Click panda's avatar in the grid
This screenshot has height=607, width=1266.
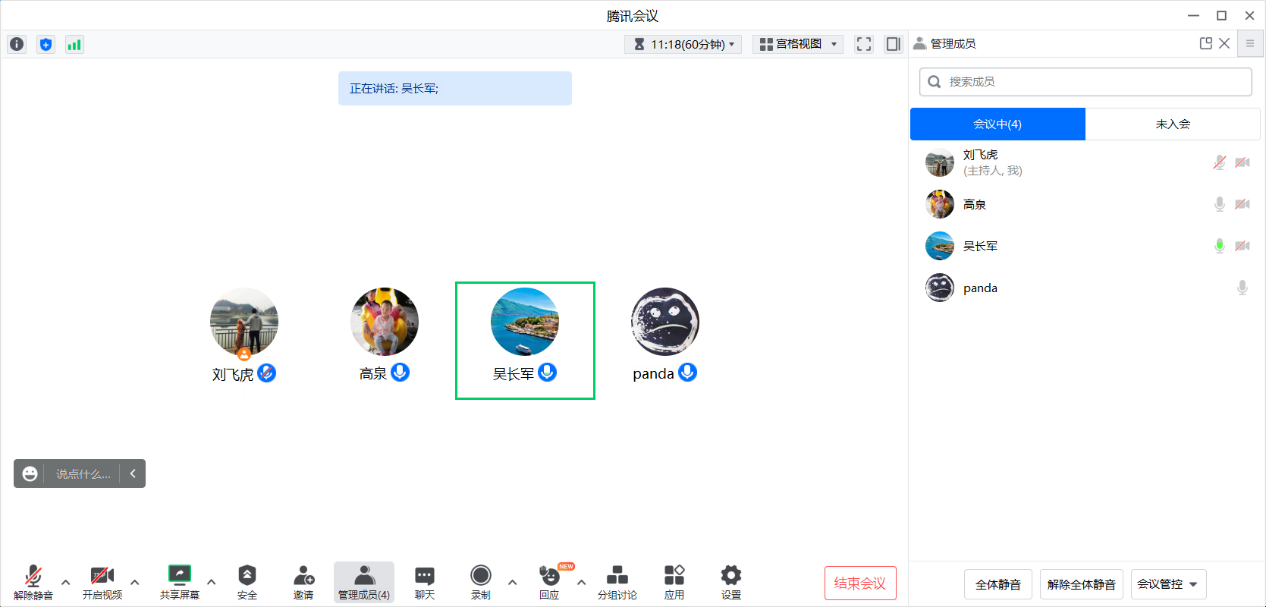665,322
